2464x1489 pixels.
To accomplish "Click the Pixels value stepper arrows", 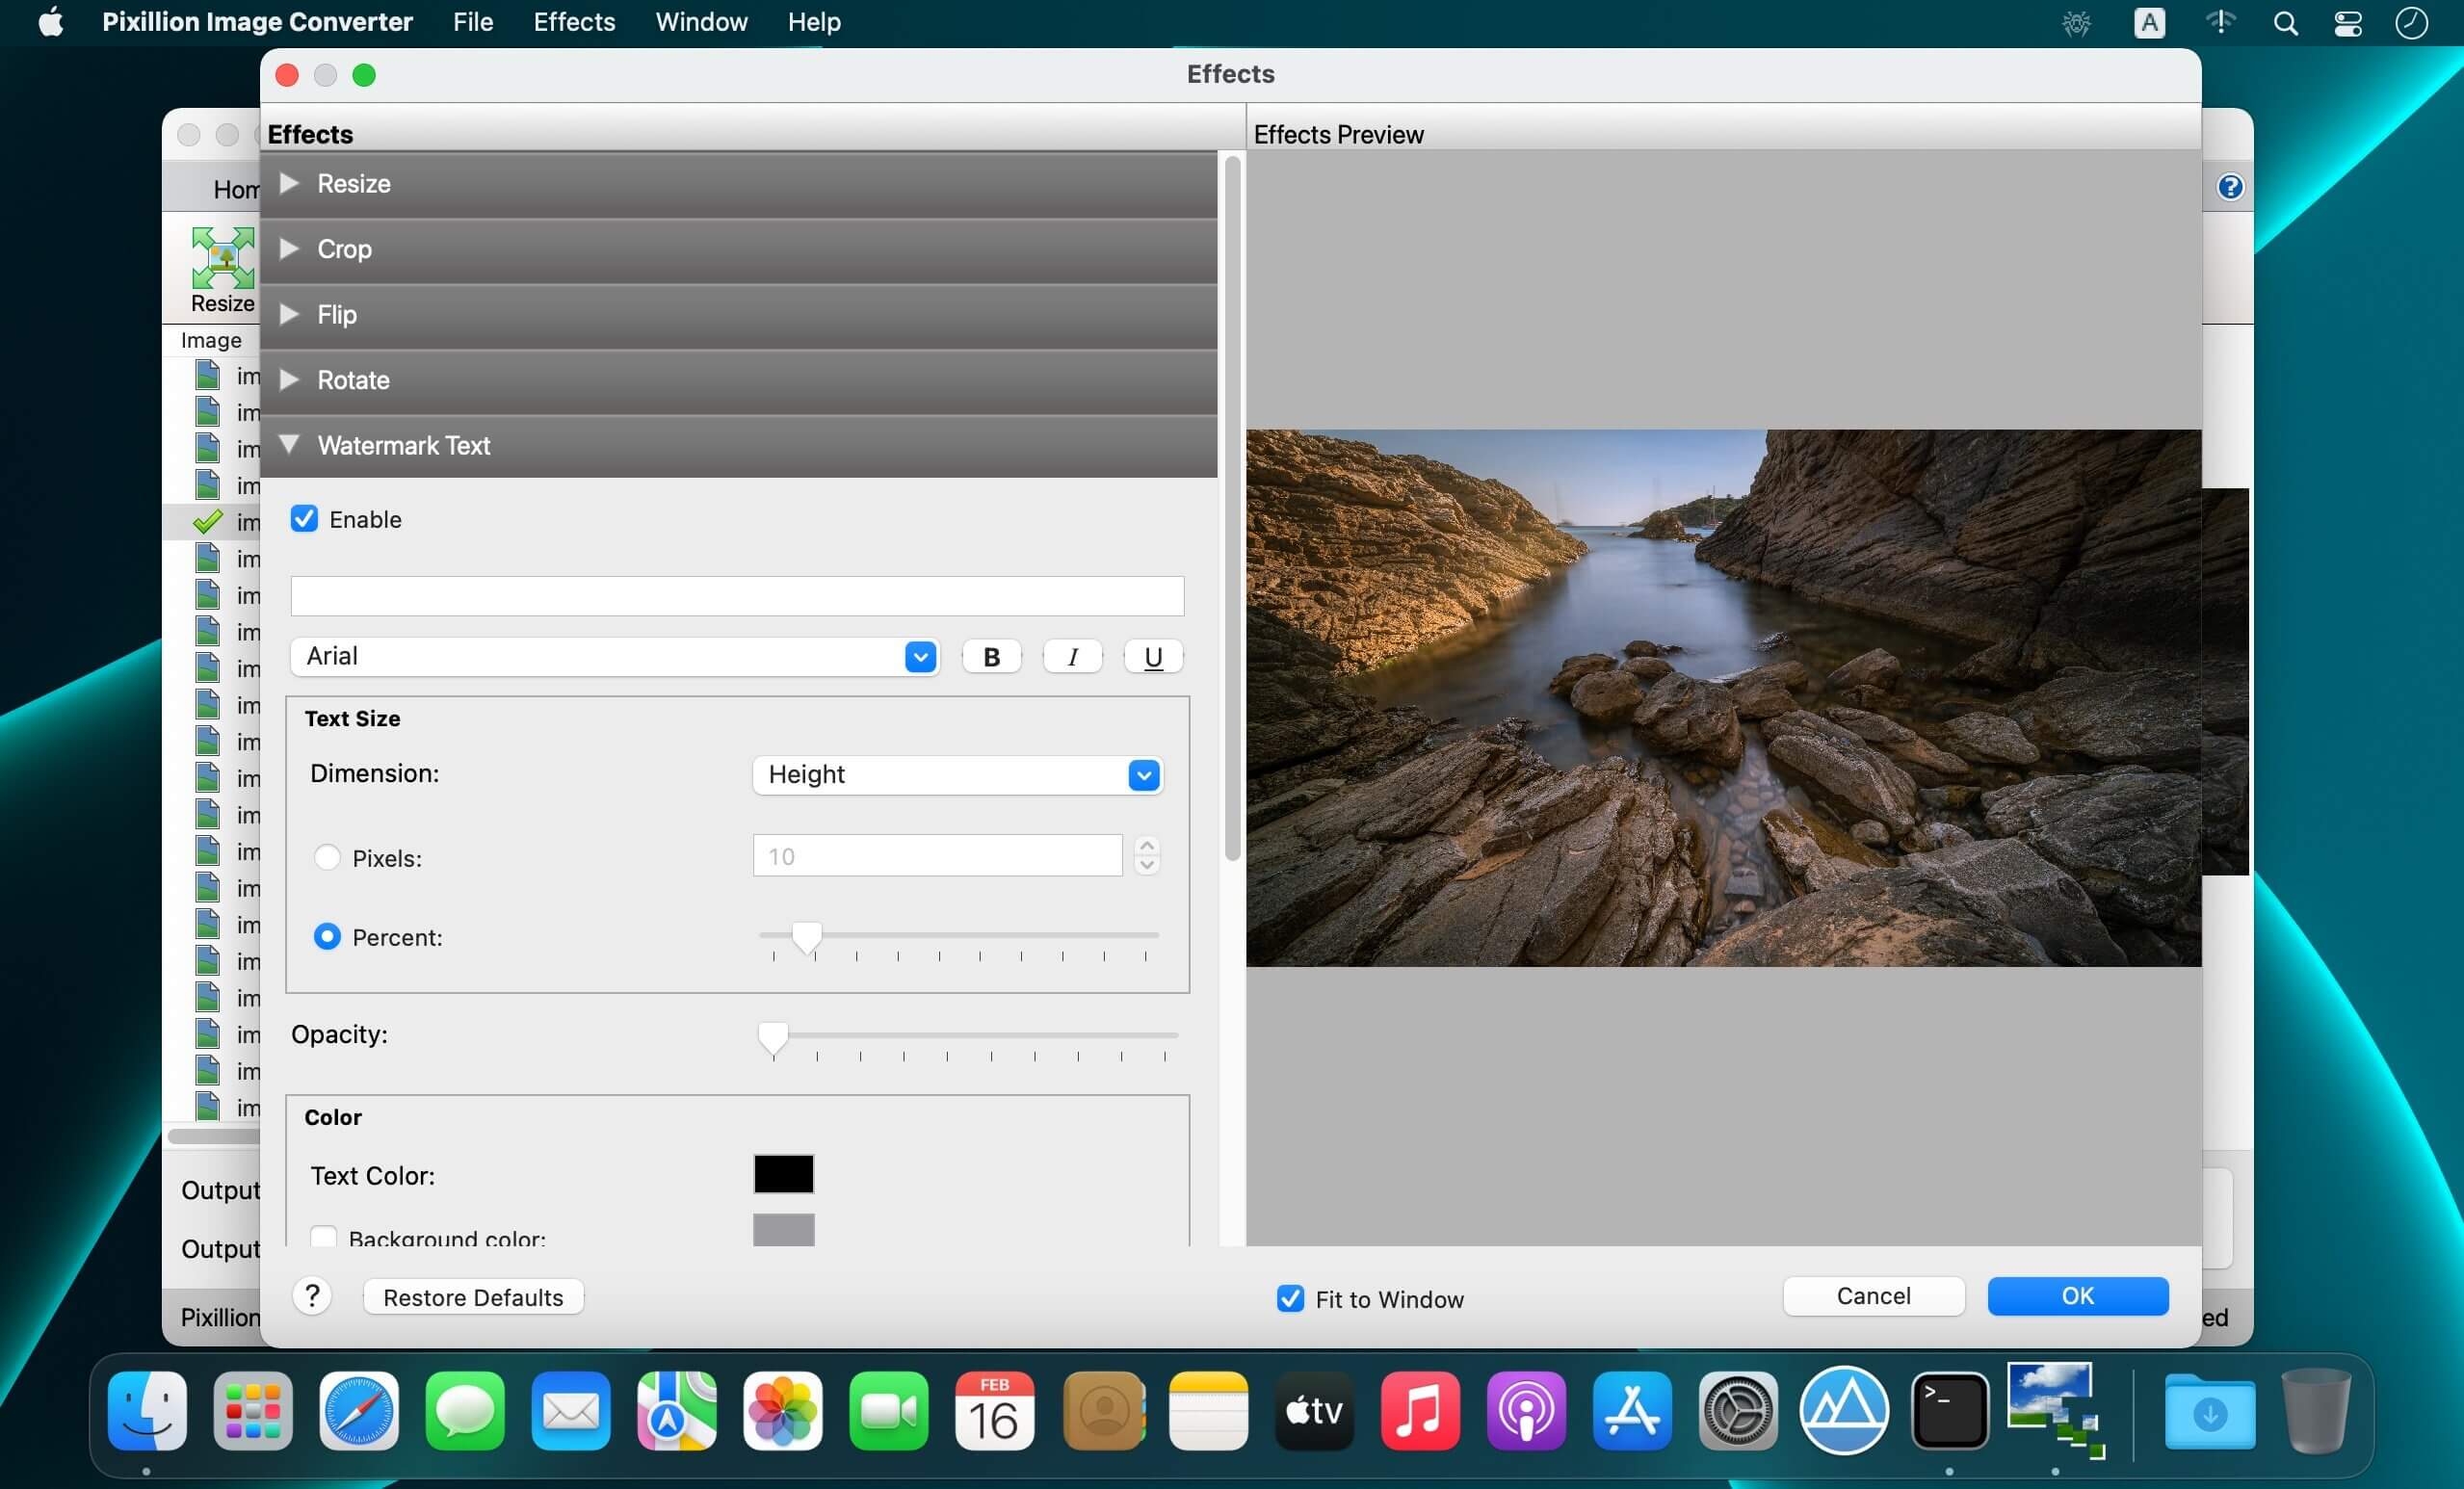I will [x=1147, y=856].
